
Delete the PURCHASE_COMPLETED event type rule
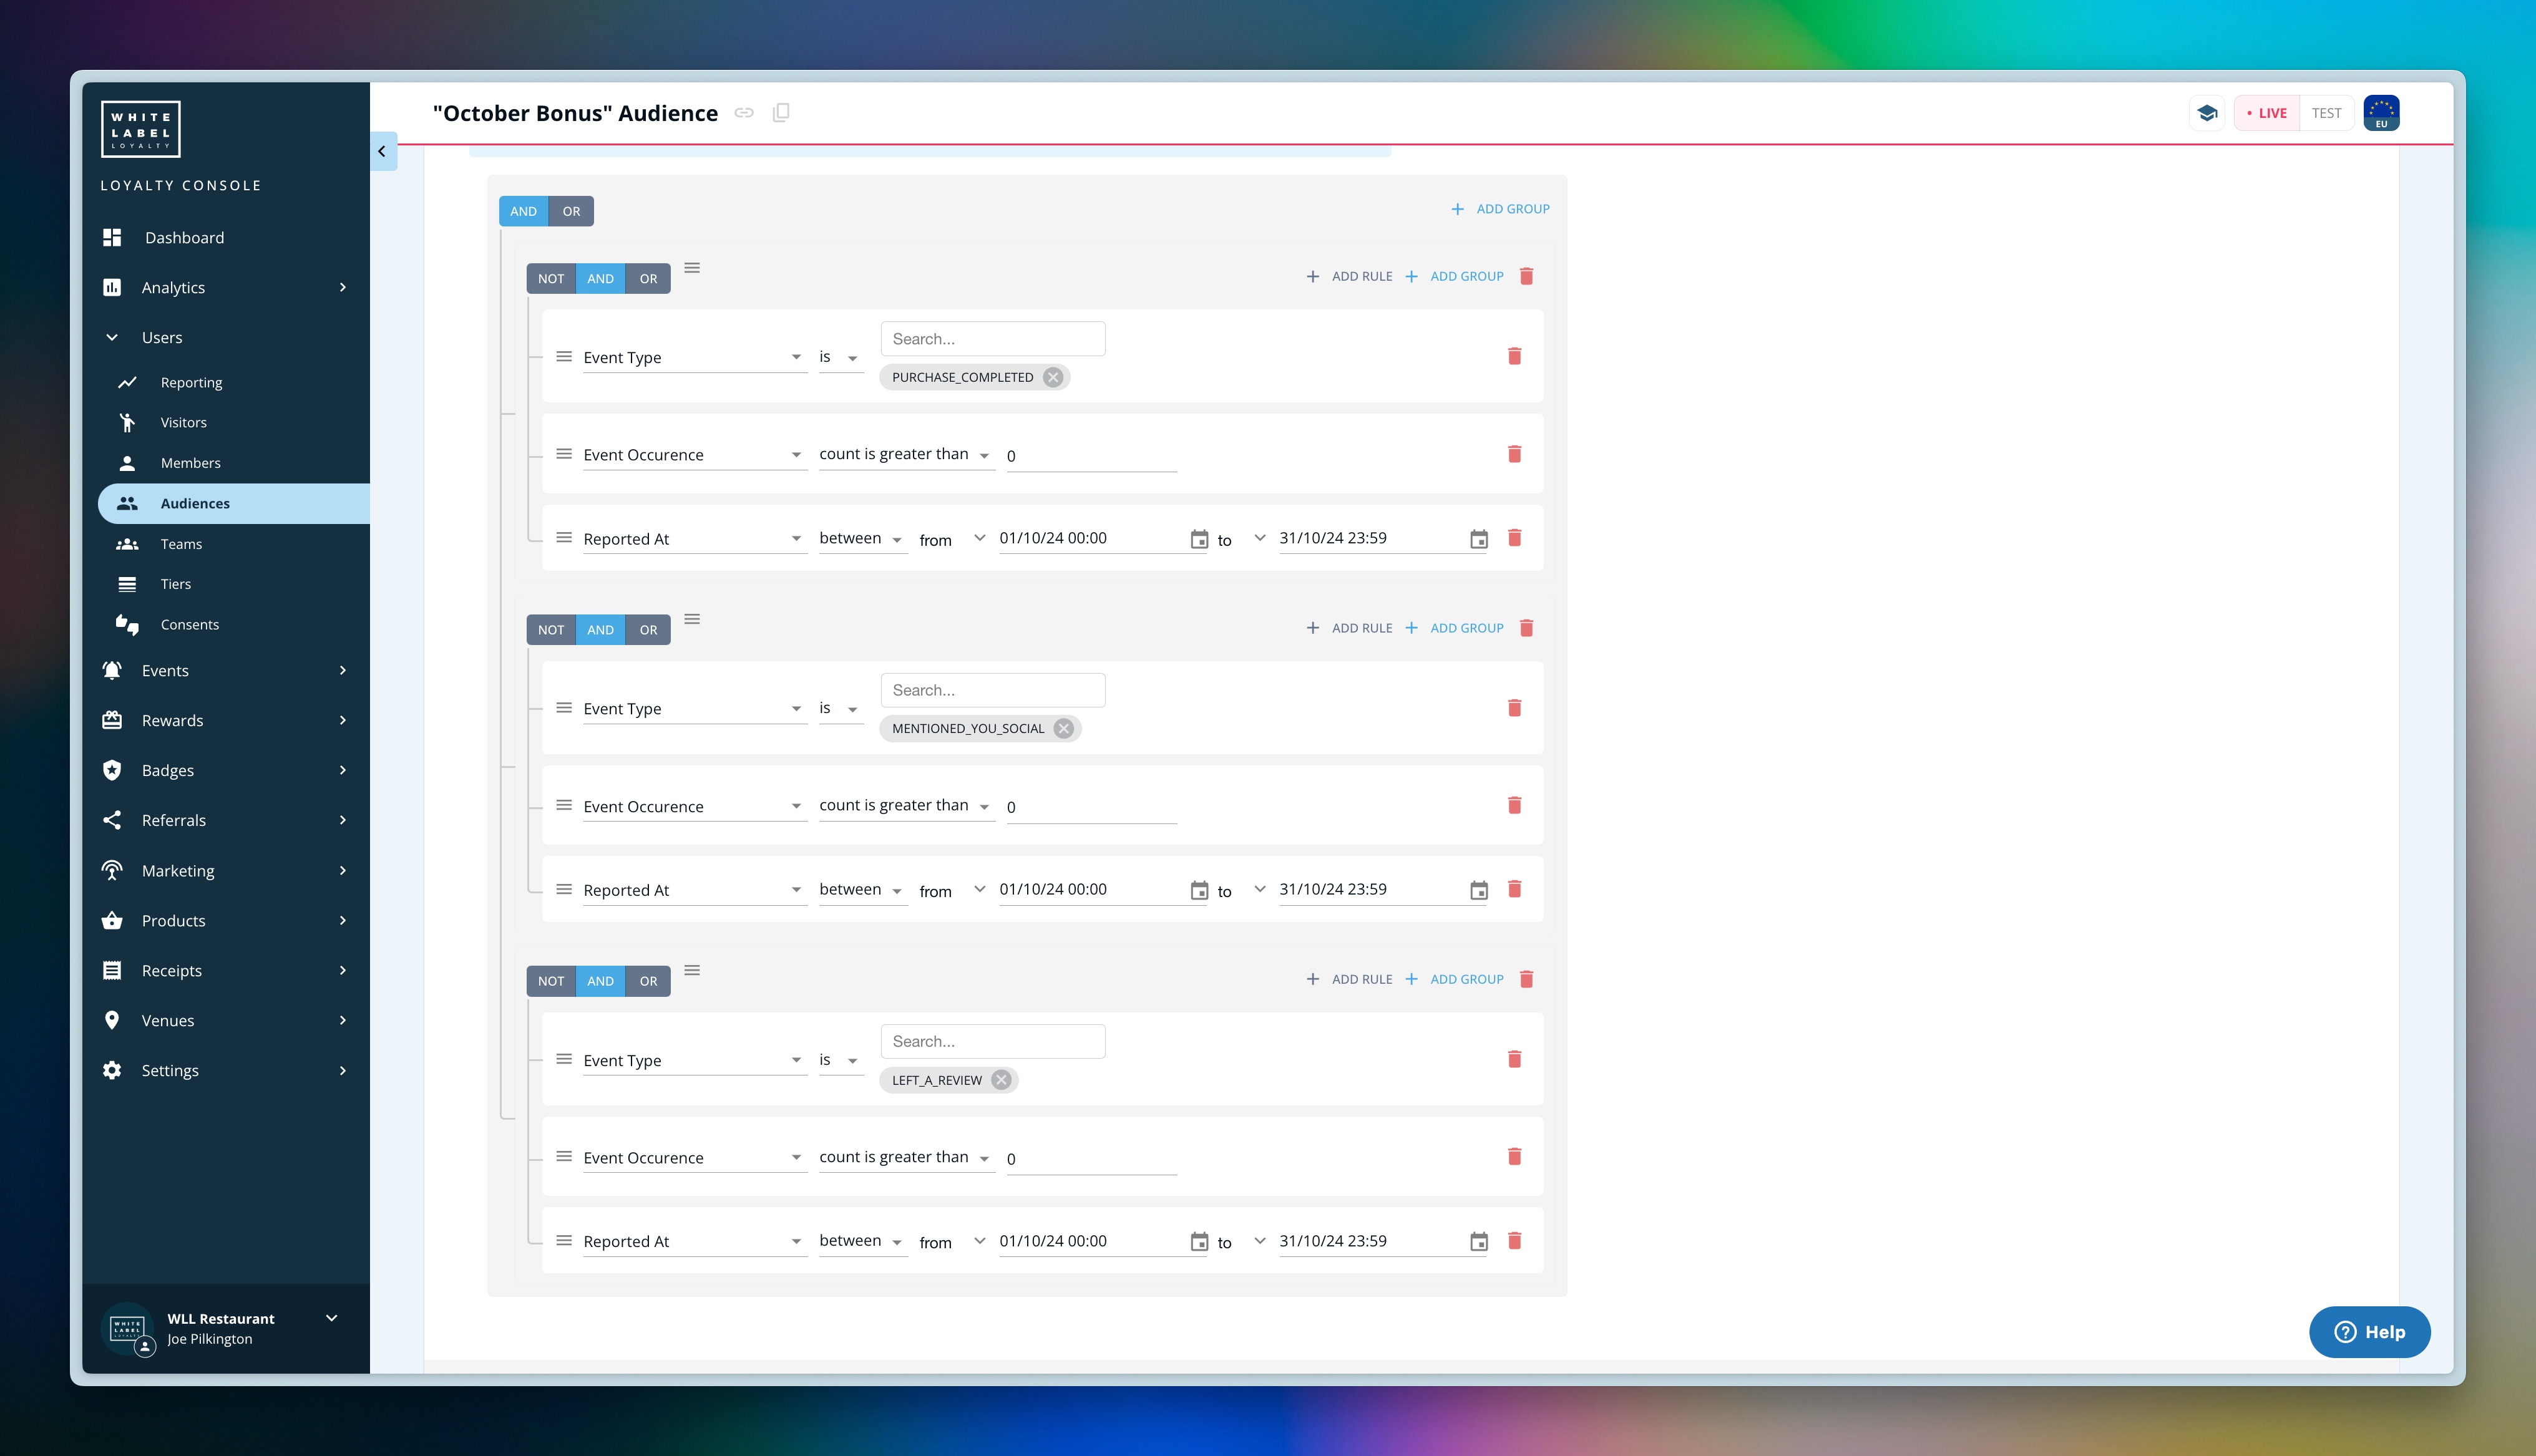pyautogui.click(x=1514, y=356)
